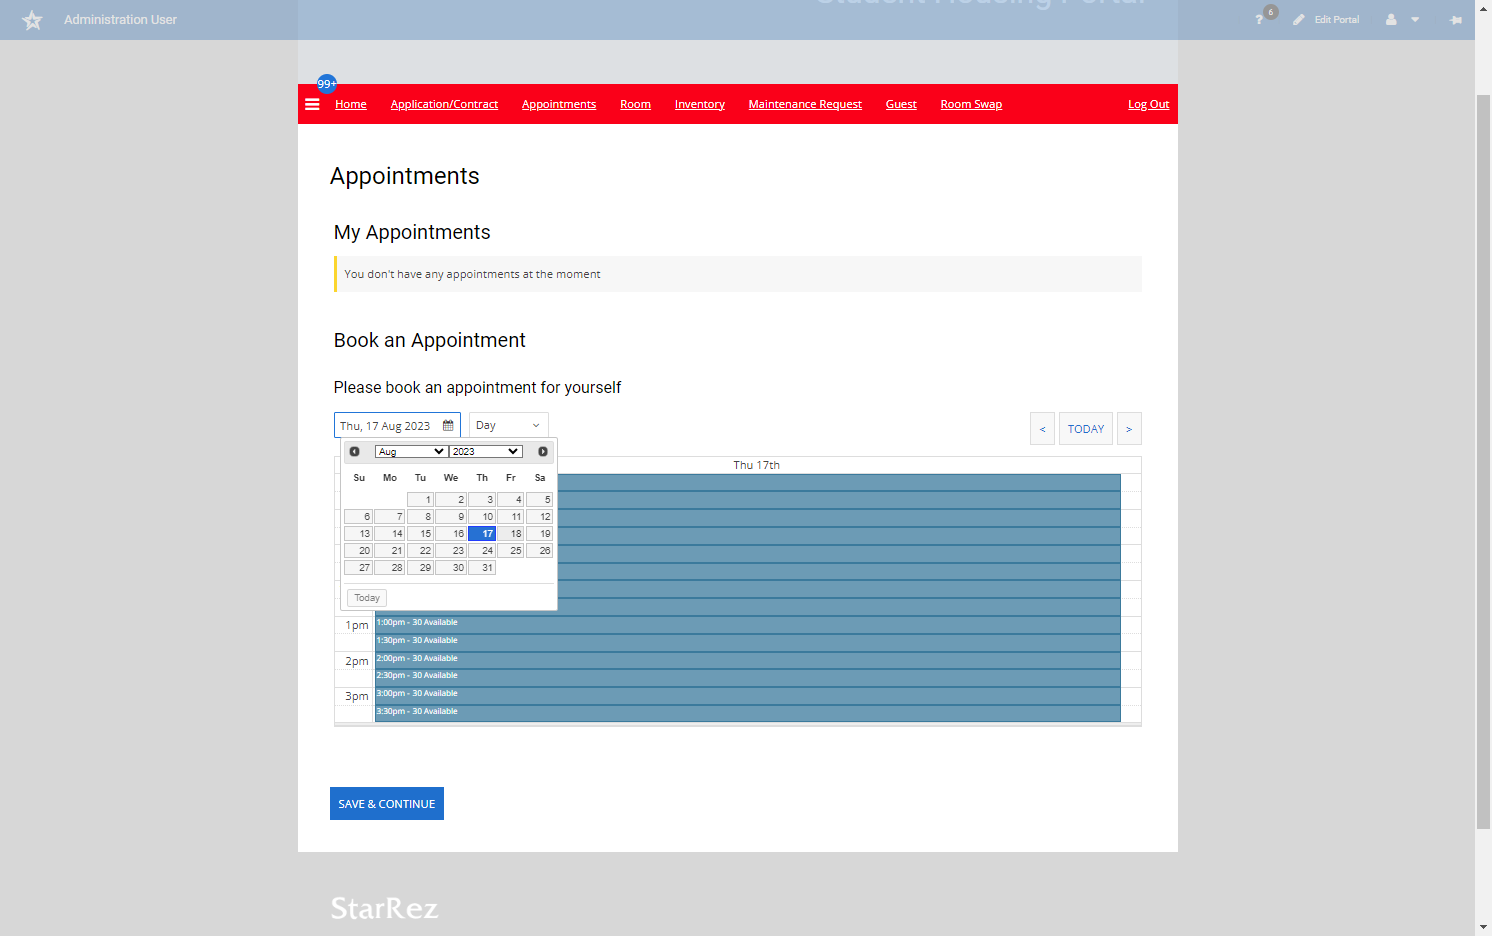This screenshot has width=1492, height=936.
Task: Open the help question mark icon
Action: point(1259,20)
